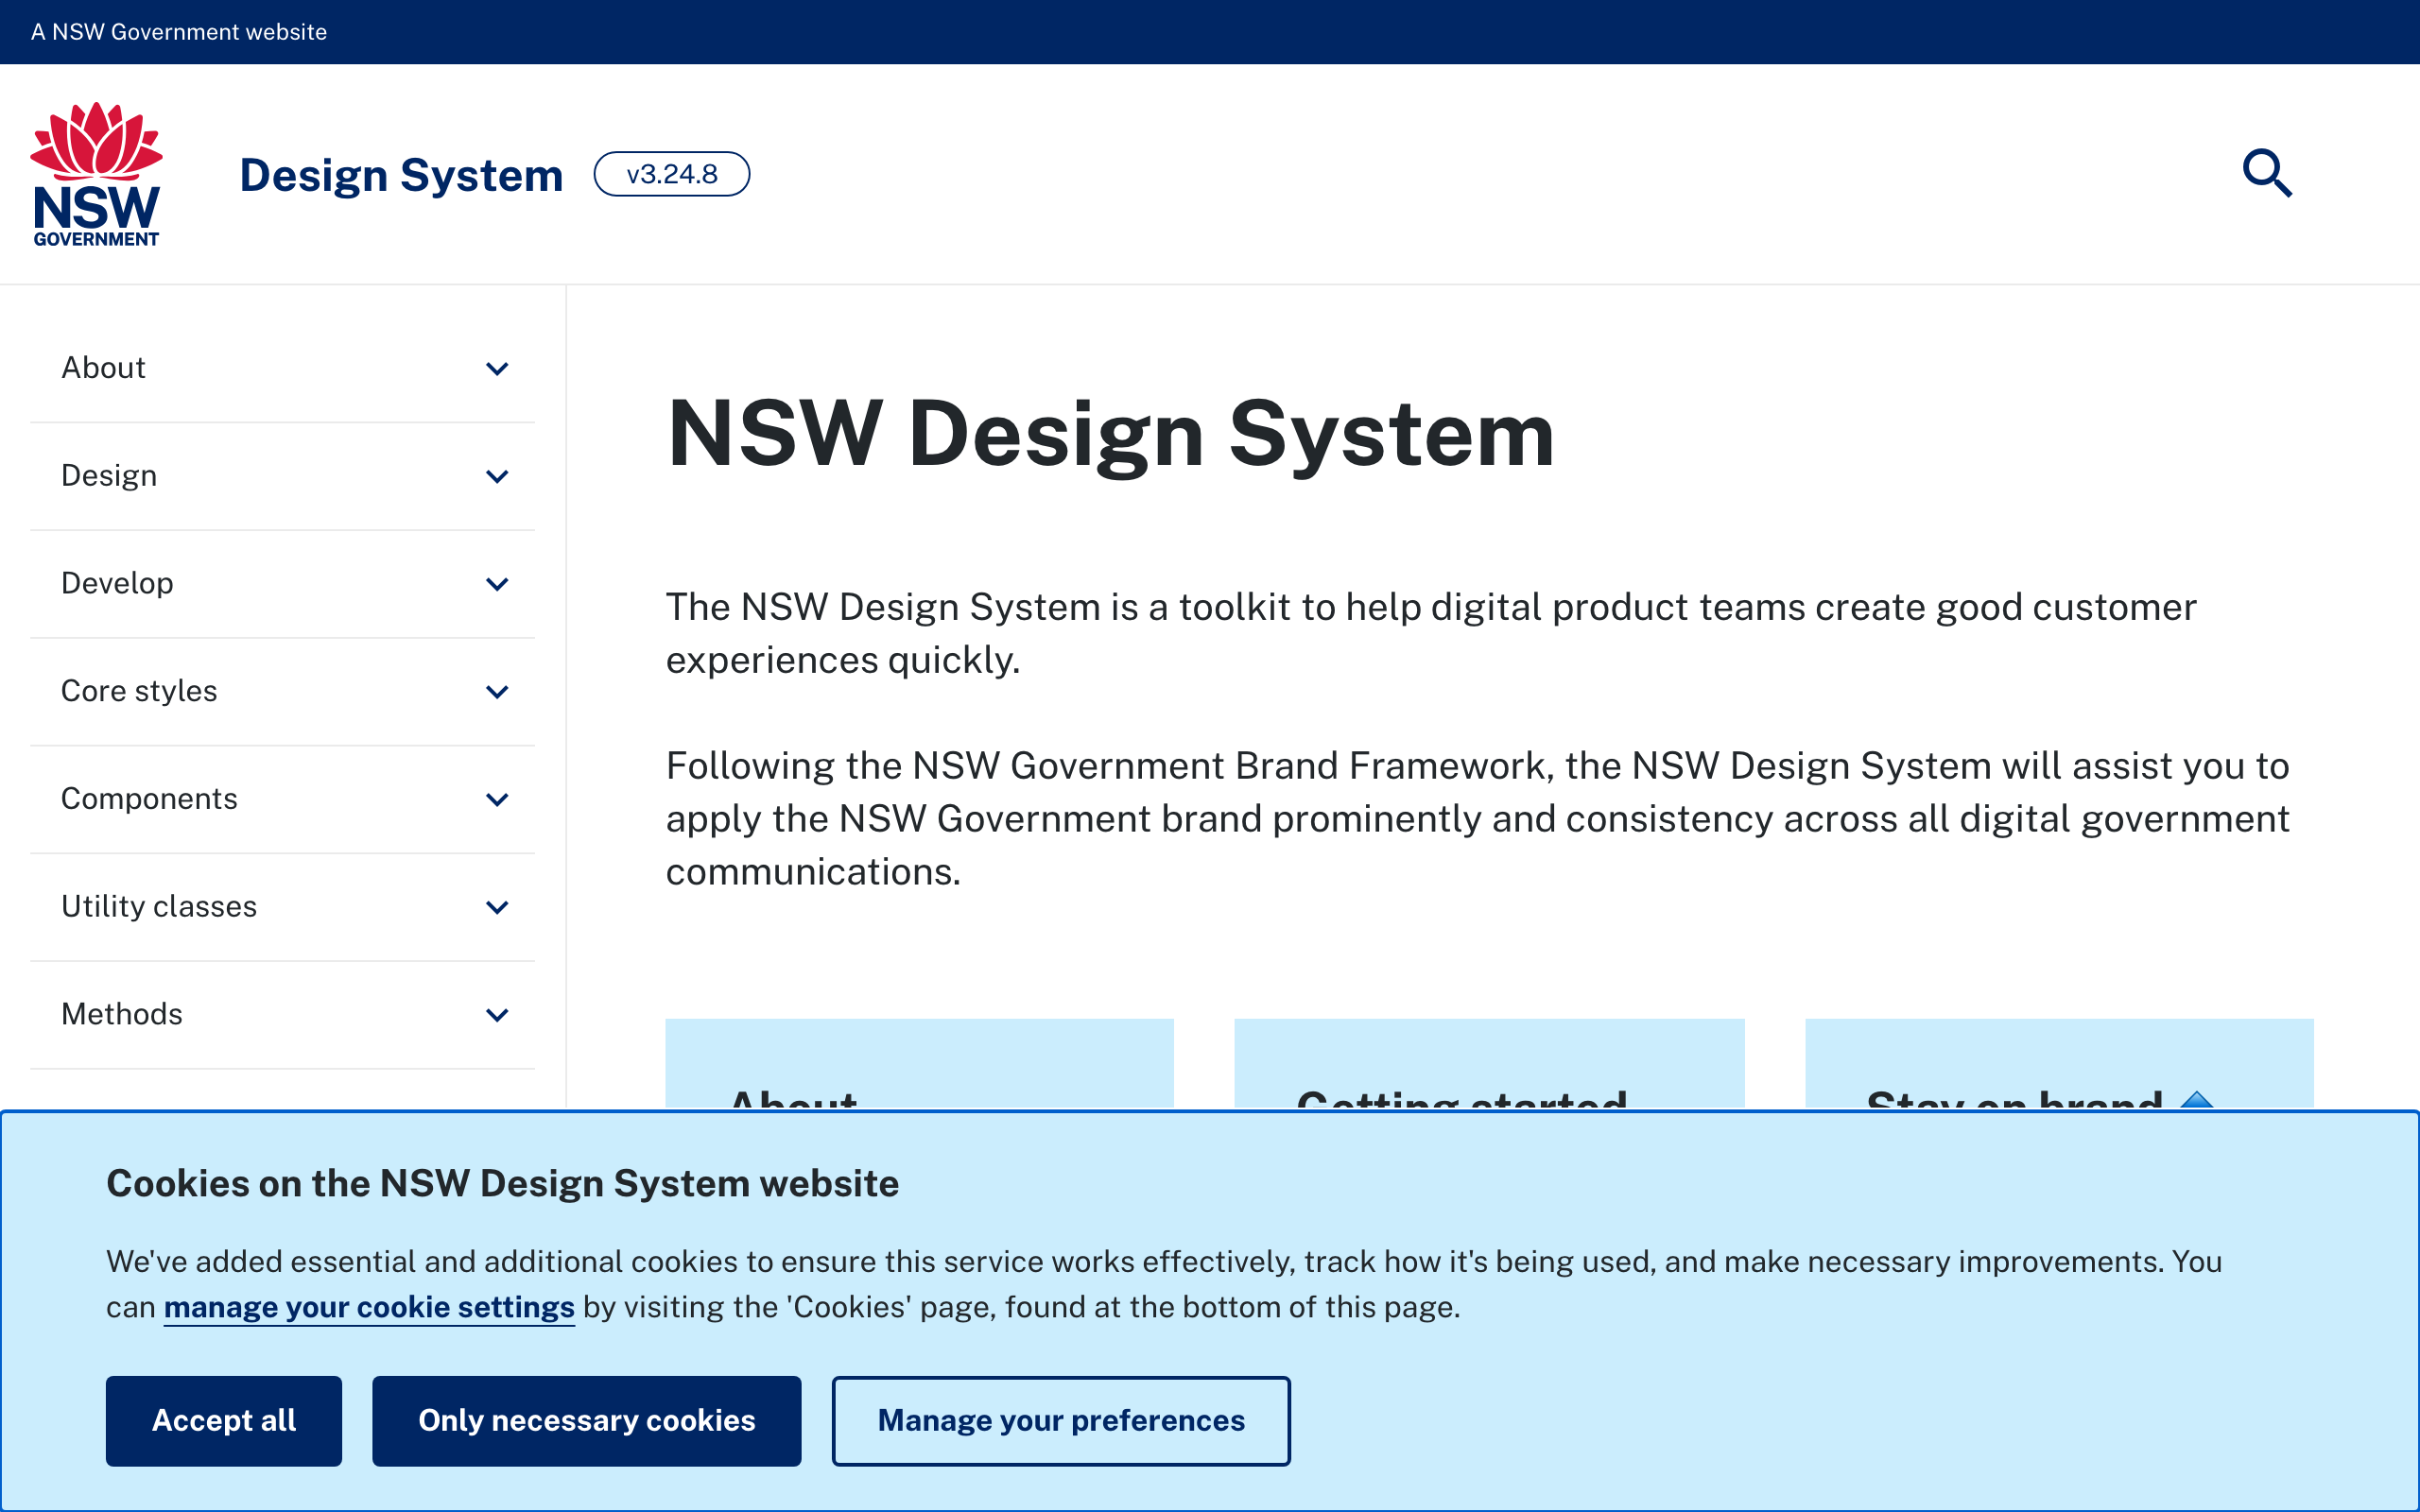
Task: Open the Develop navigation item
Action: 282,584
